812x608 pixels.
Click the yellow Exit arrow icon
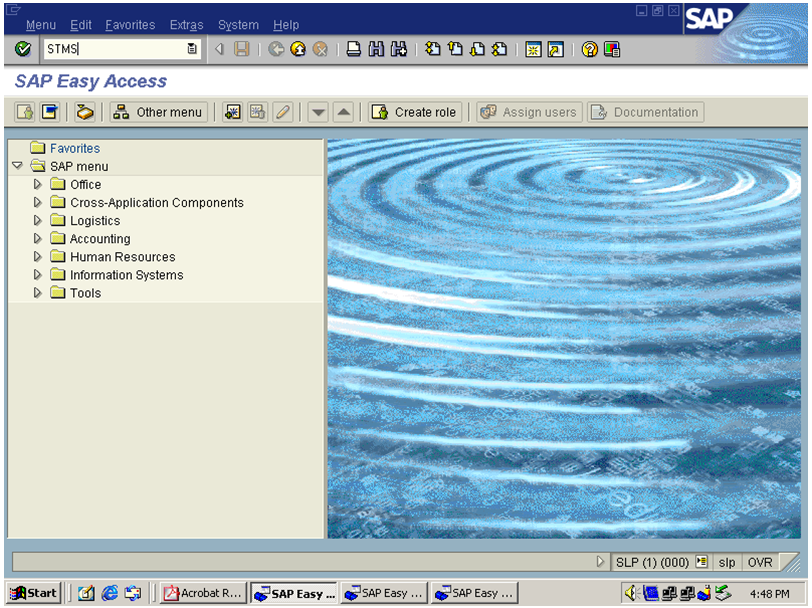[x=298, y=49]
